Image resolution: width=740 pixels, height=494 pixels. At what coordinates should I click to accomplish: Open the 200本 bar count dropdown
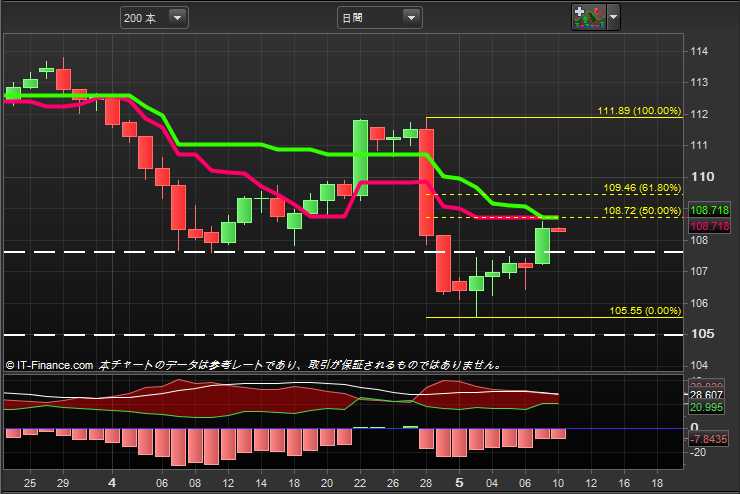(154, 18)
